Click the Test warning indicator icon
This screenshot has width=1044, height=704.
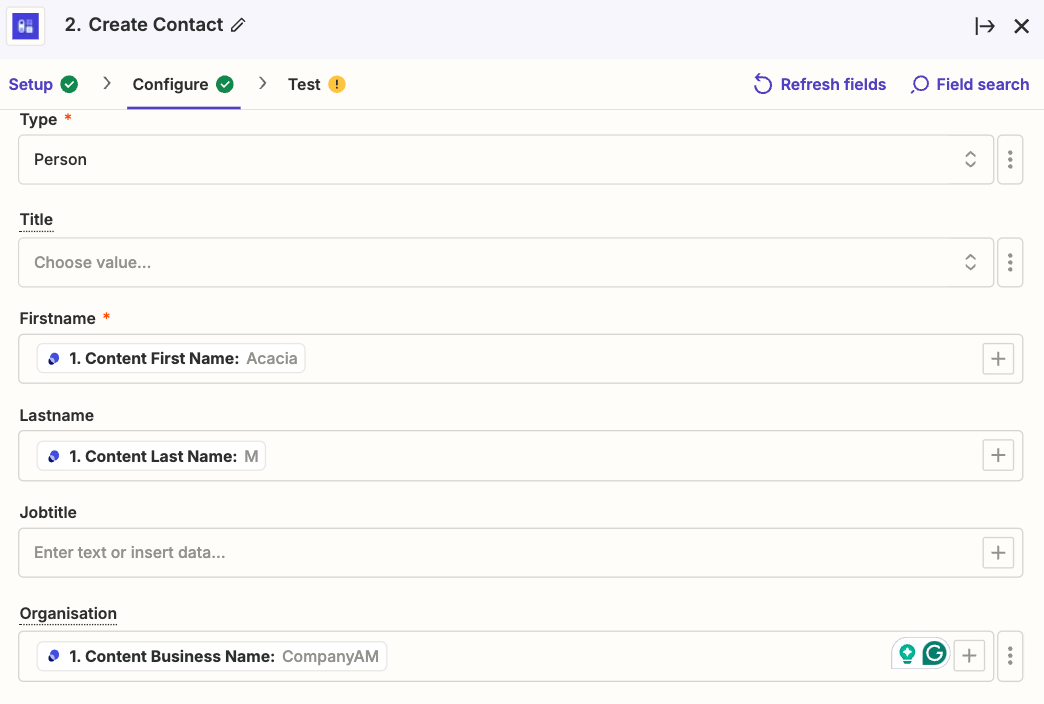(337, 85)
